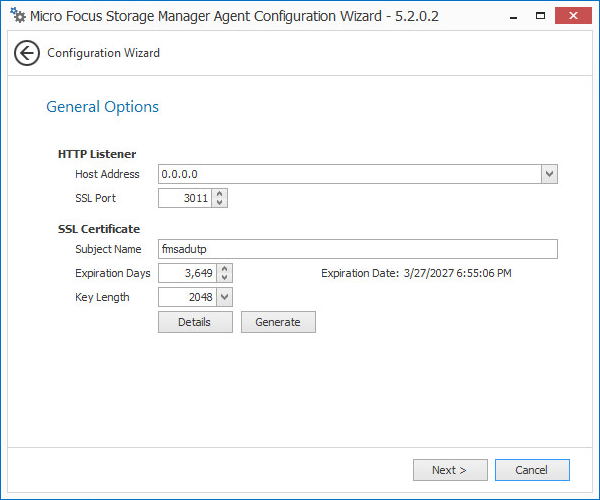Focus the Subject Name text field
600x500 pixels.
[x=357, y=249]
